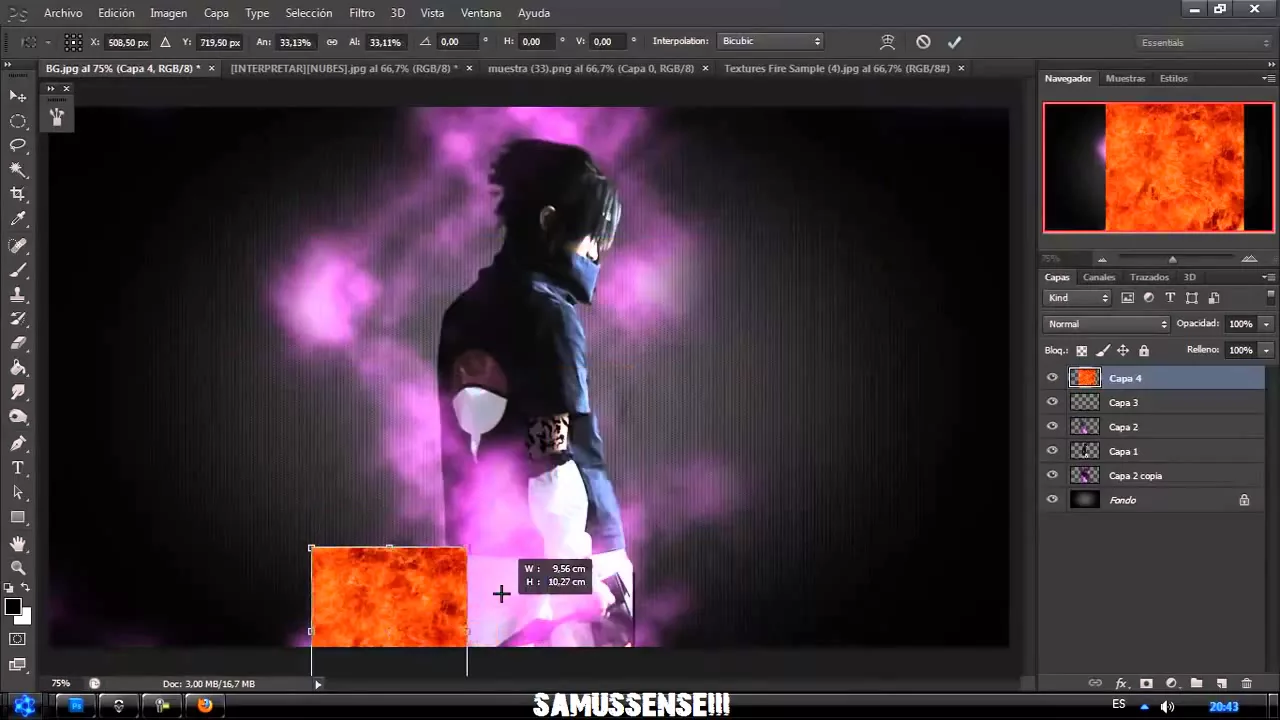Open the Filtro menu
1280x720 pixels.
pos(362,13)
